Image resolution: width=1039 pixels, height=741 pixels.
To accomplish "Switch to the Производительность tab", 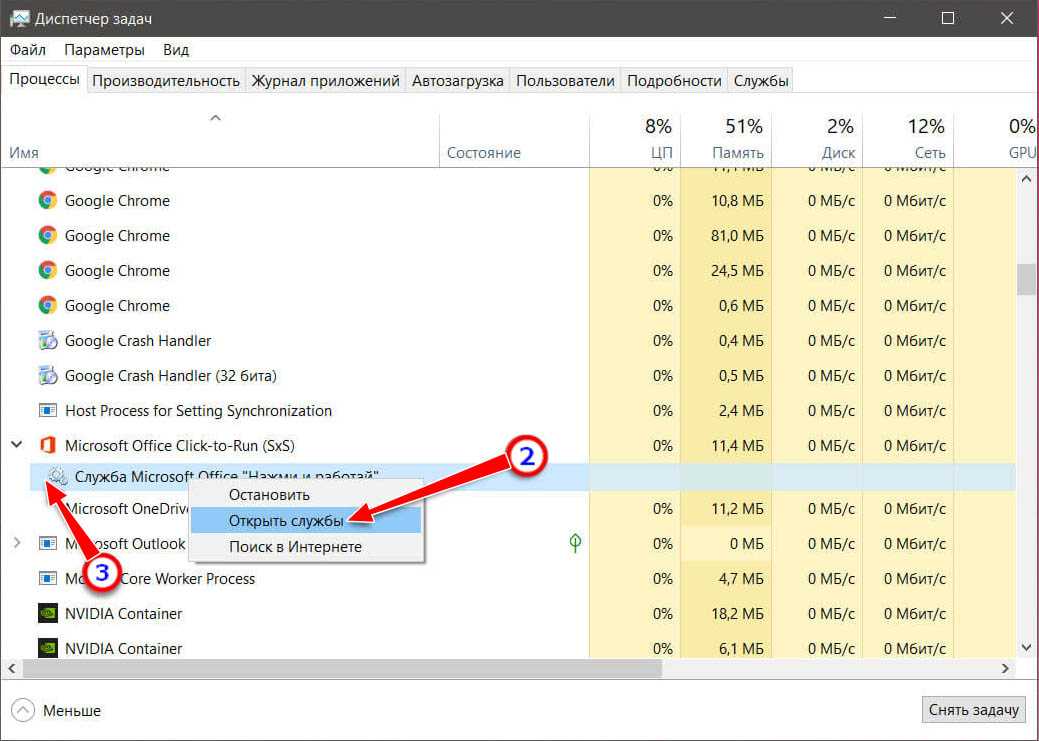I will [x=166, y=81].
